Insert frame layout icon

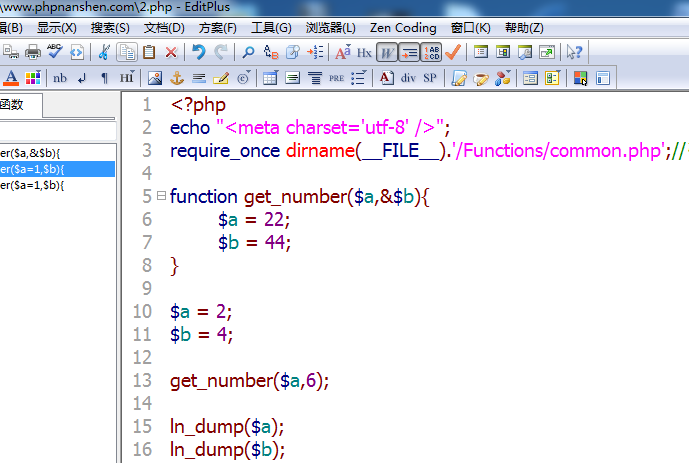pyautogui.click(x=603, y=78)
